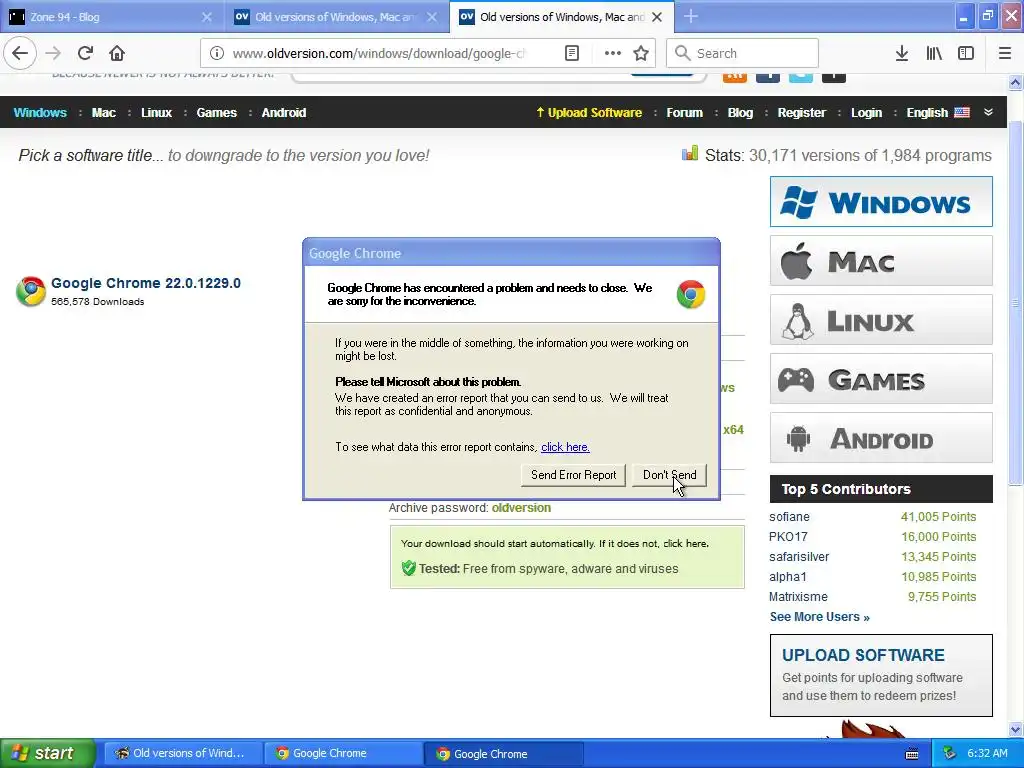Click the browser Back arrow button

click(20, 53)
